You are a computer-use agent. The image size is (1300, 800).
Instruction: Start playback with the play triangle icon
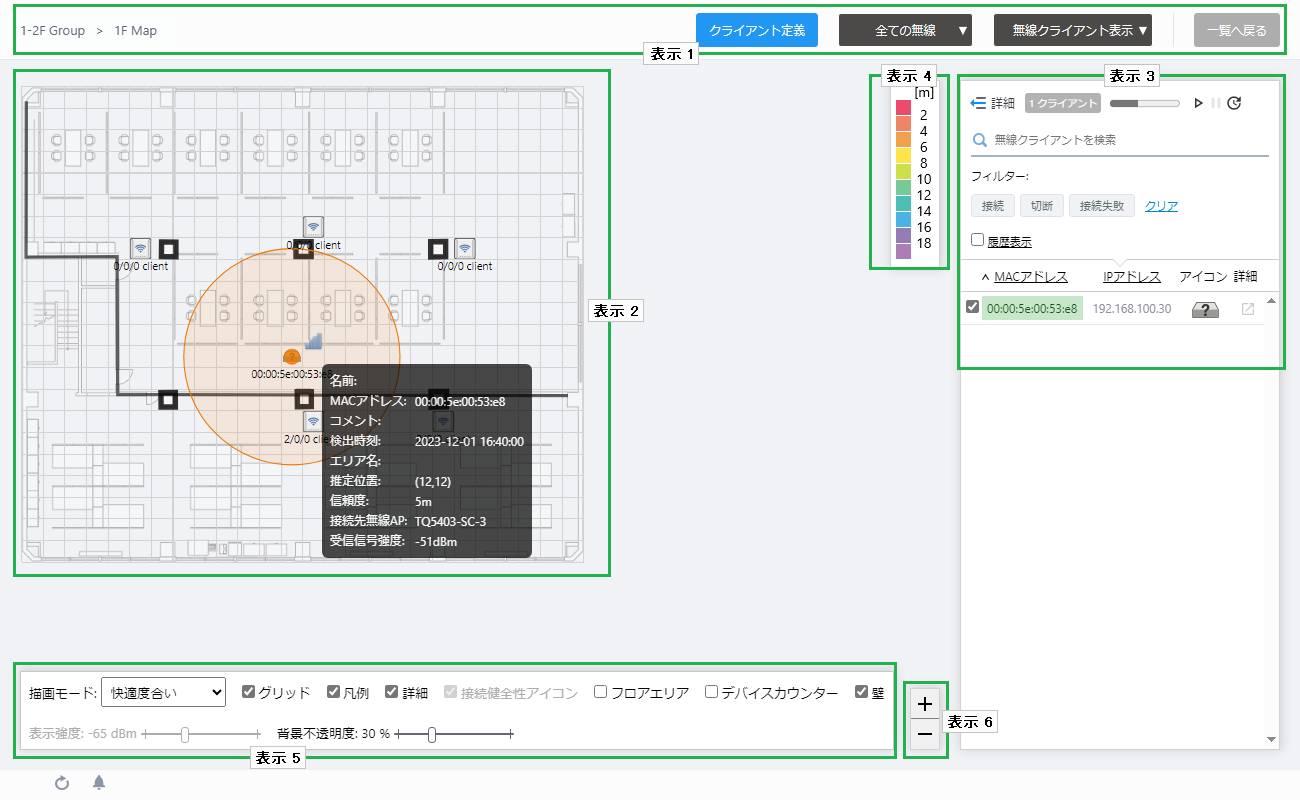pyautogui.click(x=1198, y=103)
